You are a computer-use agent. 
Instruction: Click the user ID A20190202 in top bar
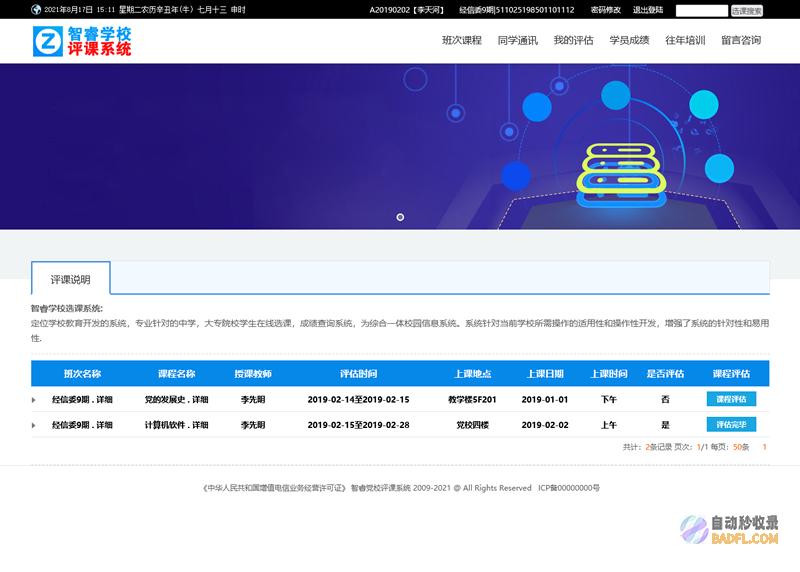[x=390, y=10]
